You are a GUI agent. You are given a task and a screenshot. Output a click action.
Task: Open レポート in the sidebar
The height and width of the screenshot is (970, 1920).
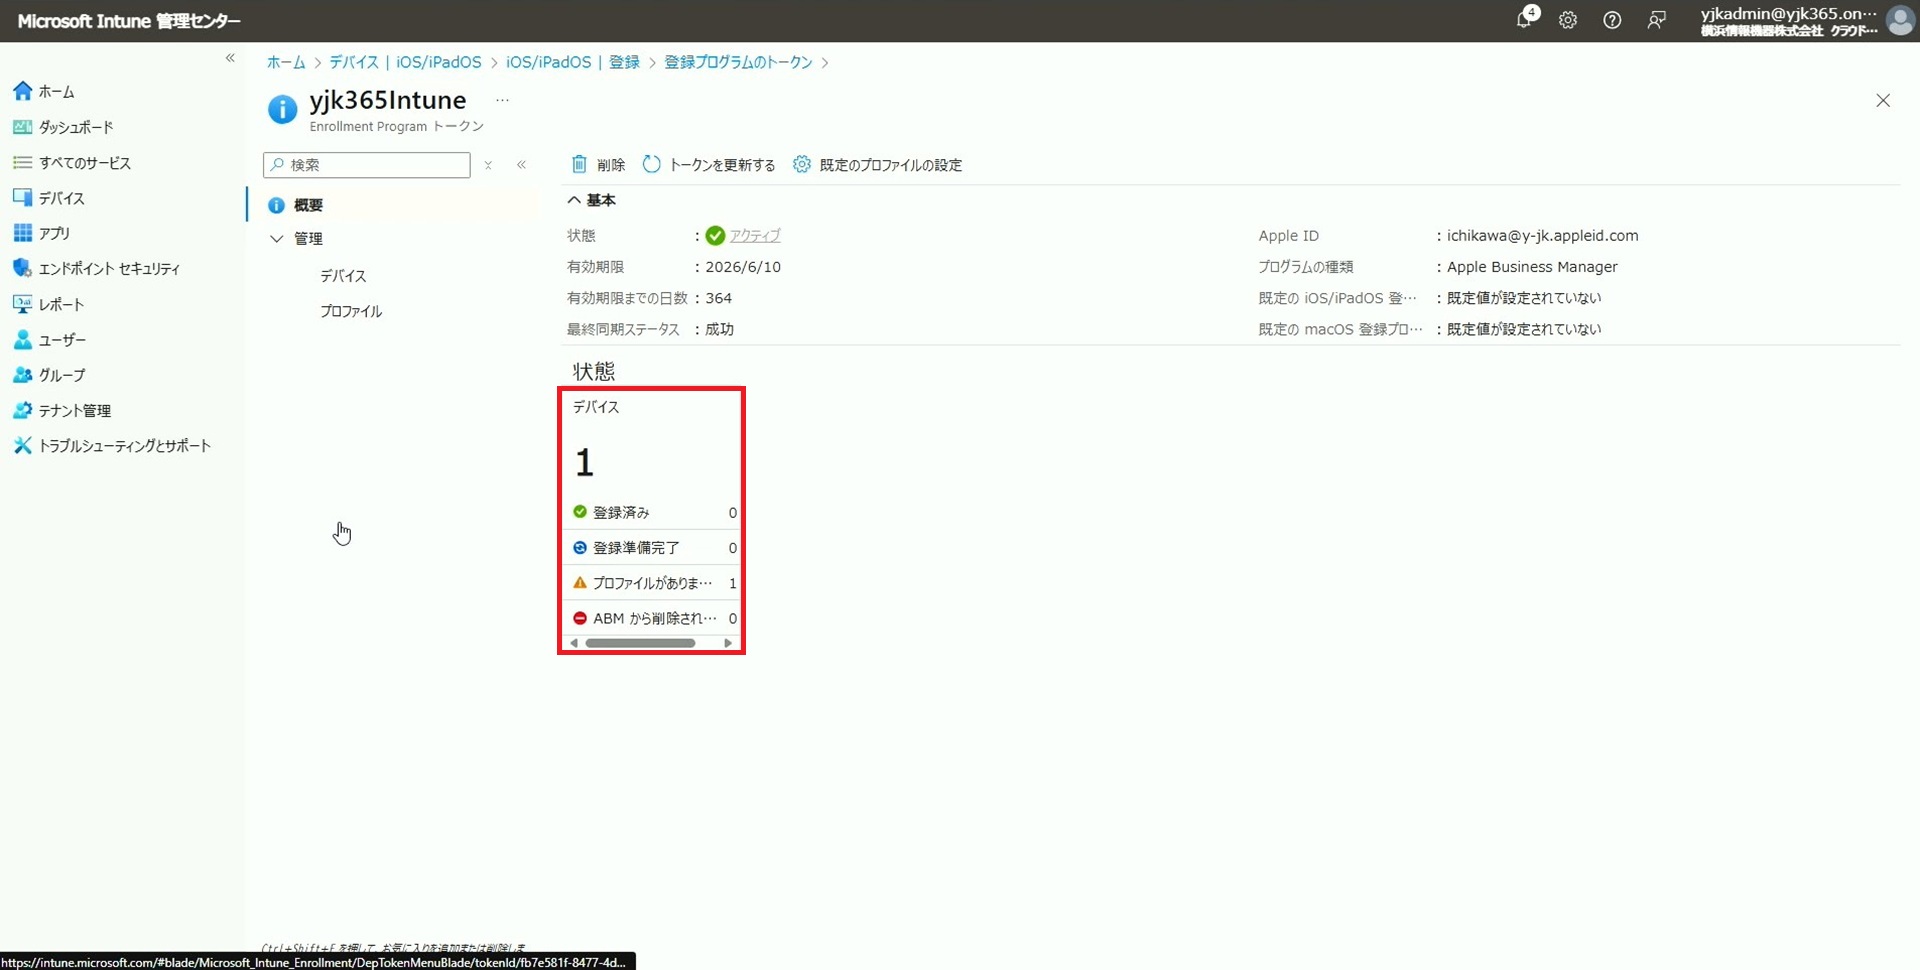click(49, 304)
